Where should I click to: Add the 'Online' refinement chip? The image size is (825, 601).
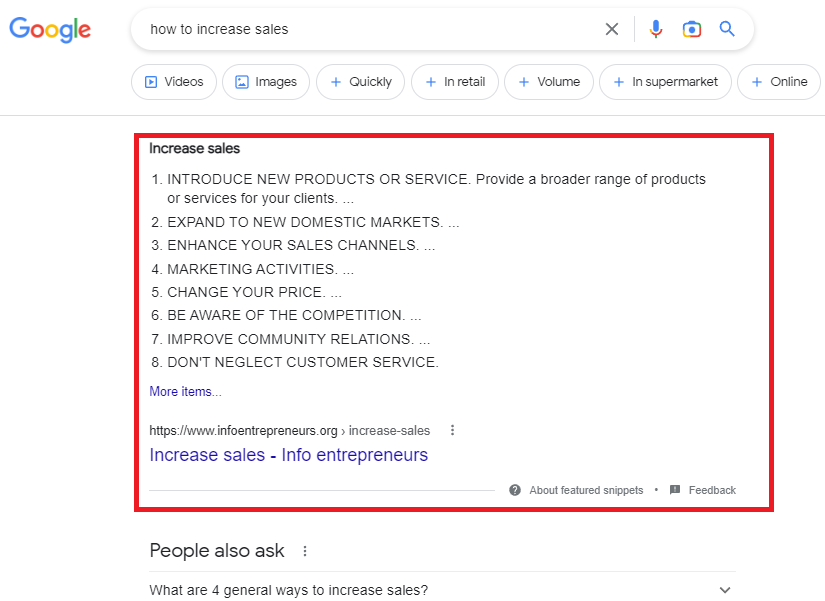click(779, 82)
